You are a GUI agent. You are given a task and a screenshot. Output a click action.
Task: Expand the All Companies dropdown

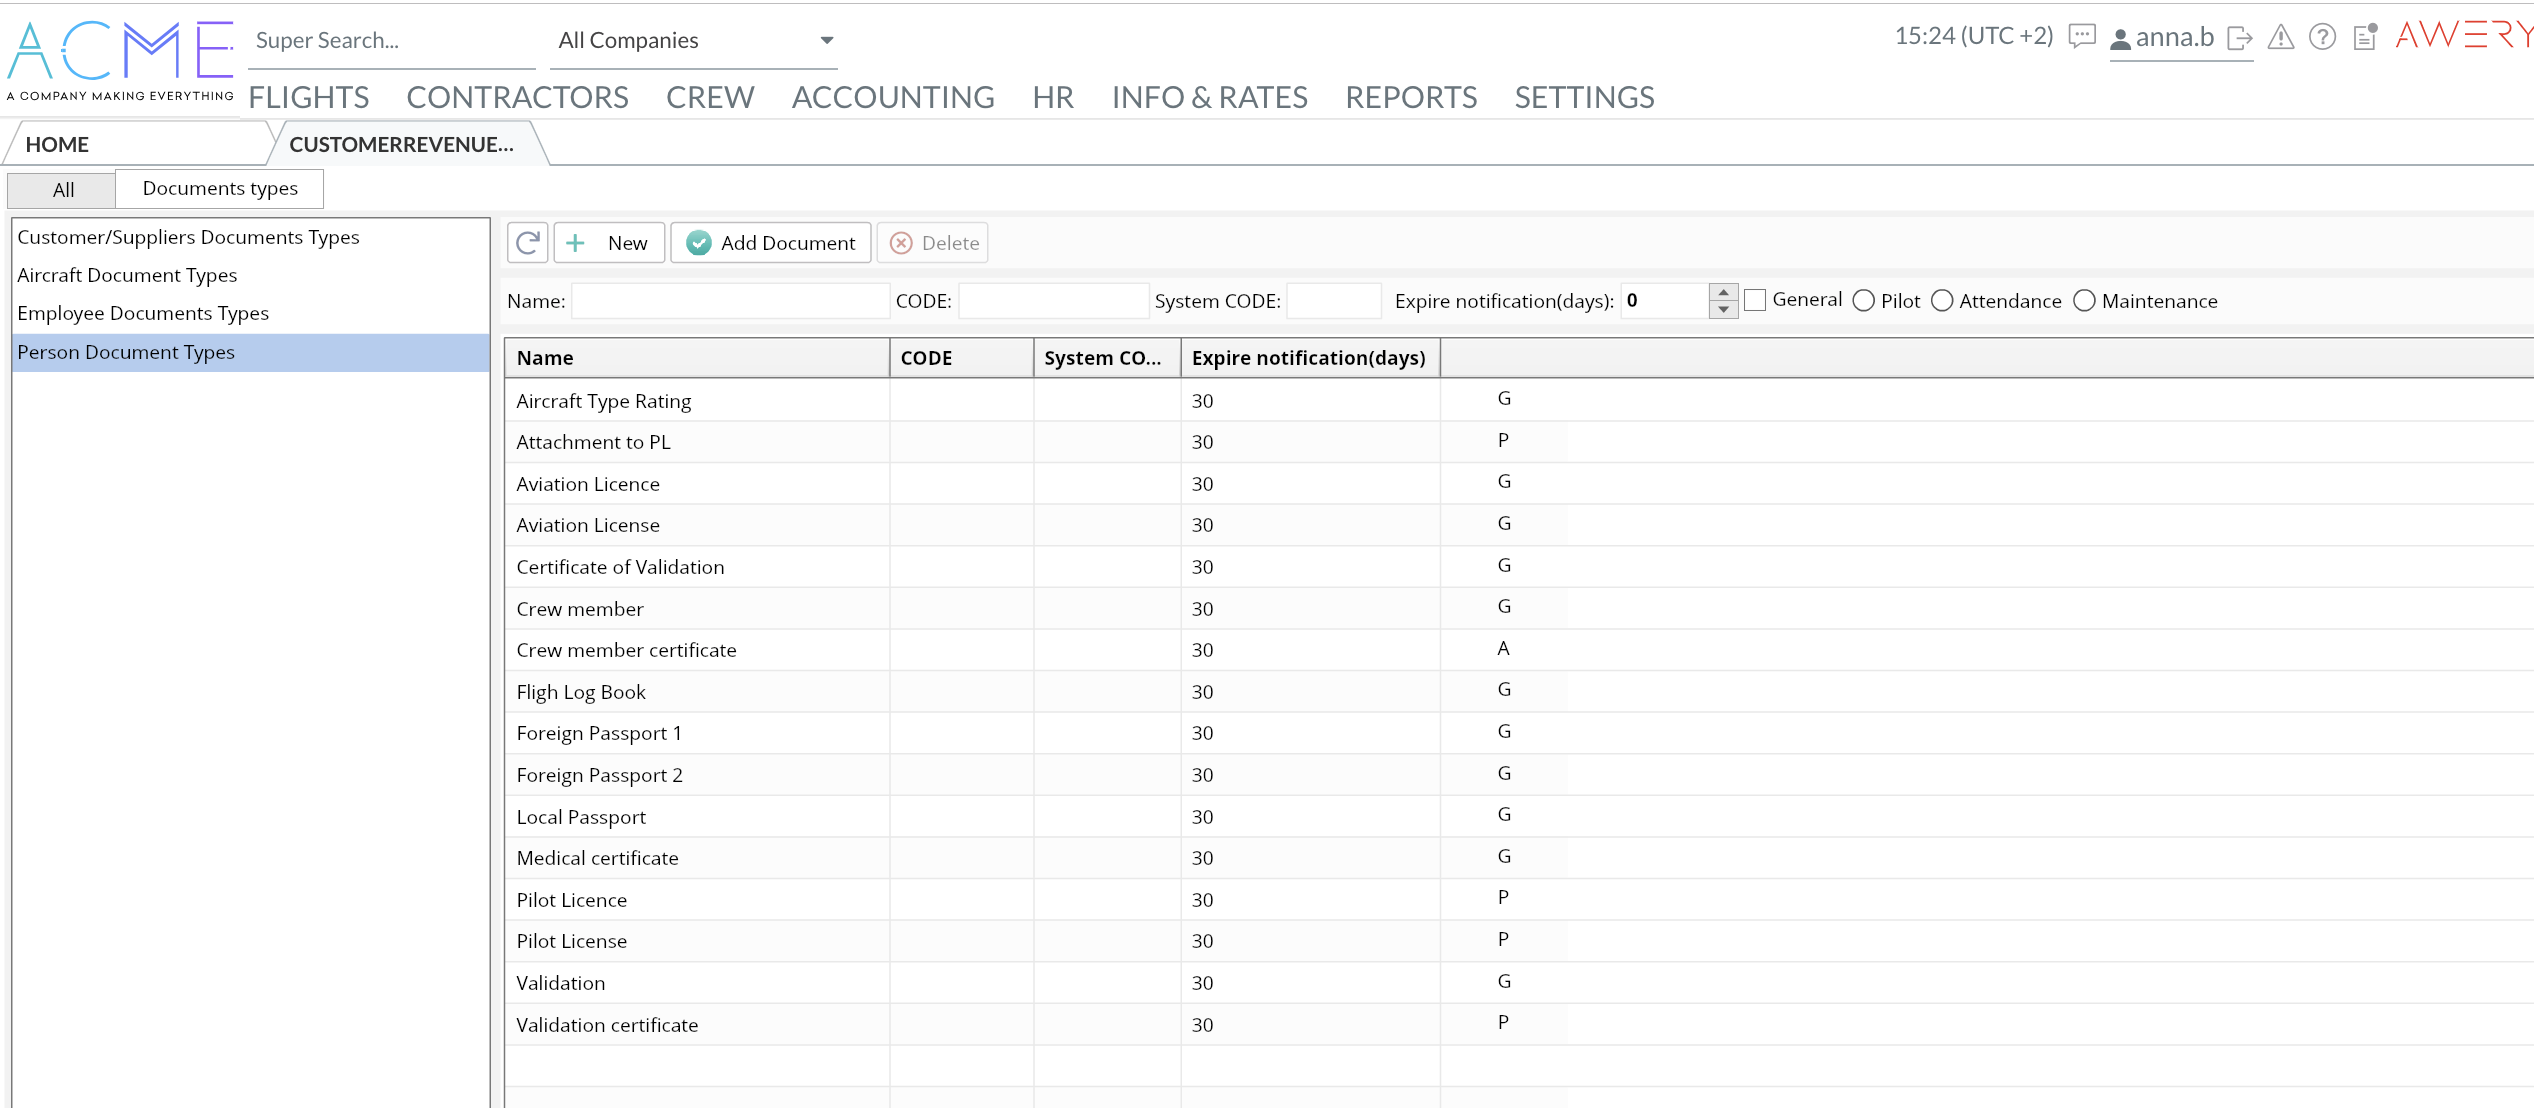826,41
